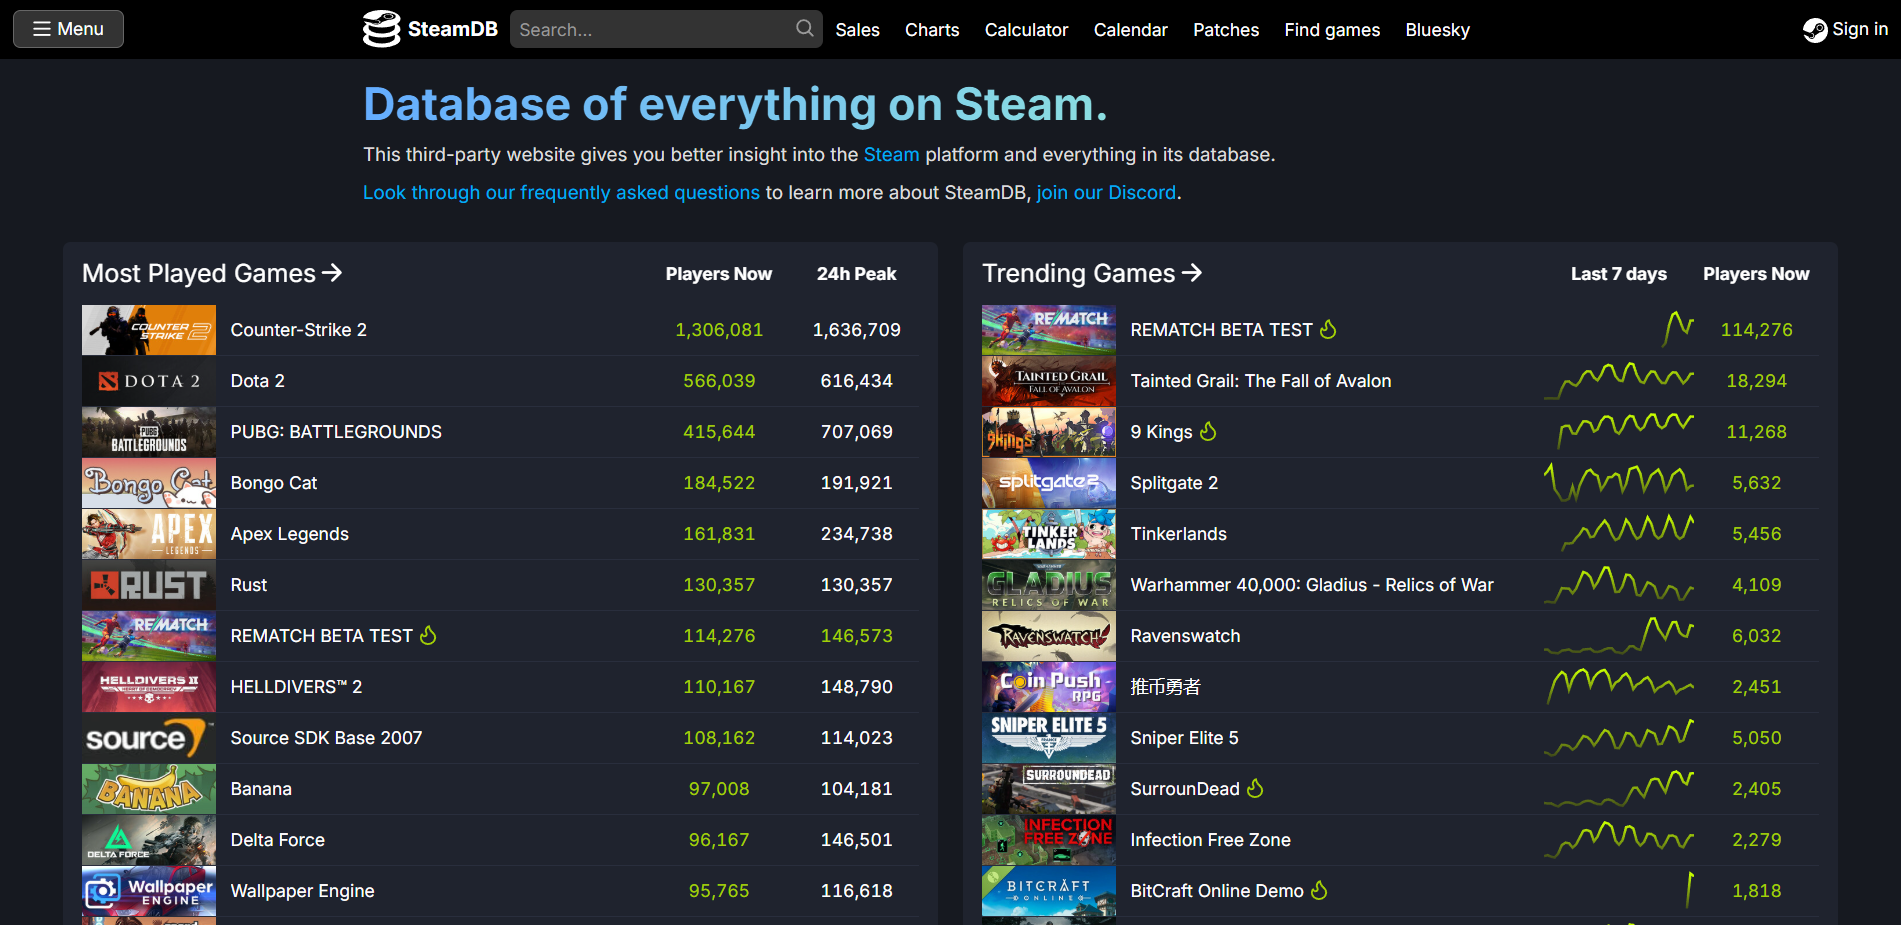Open the Find games page
This screenshot has width=1901, height=925.
click(x=1332, y=30)
